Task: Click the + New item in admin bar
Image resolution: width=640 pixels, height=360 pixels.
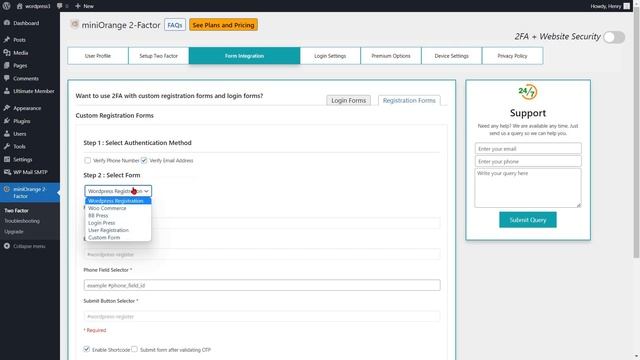Action: point(84,6)
